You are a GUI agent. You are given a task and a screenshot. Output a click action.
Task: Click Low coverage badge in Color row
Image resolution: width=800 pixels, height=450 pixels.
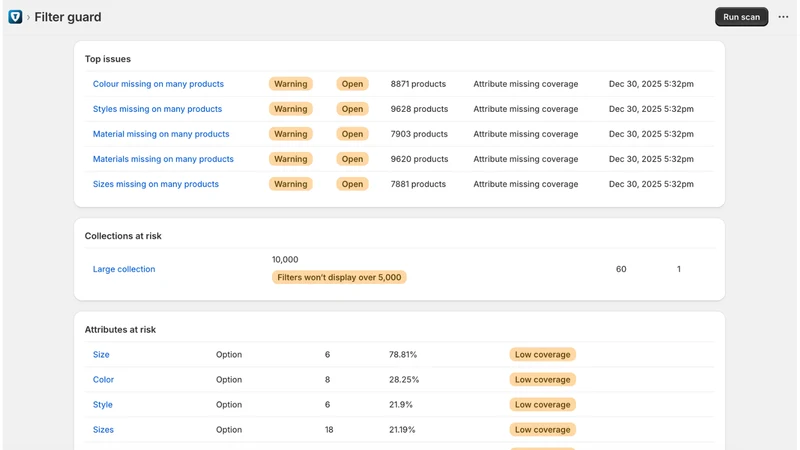[542, 380]
